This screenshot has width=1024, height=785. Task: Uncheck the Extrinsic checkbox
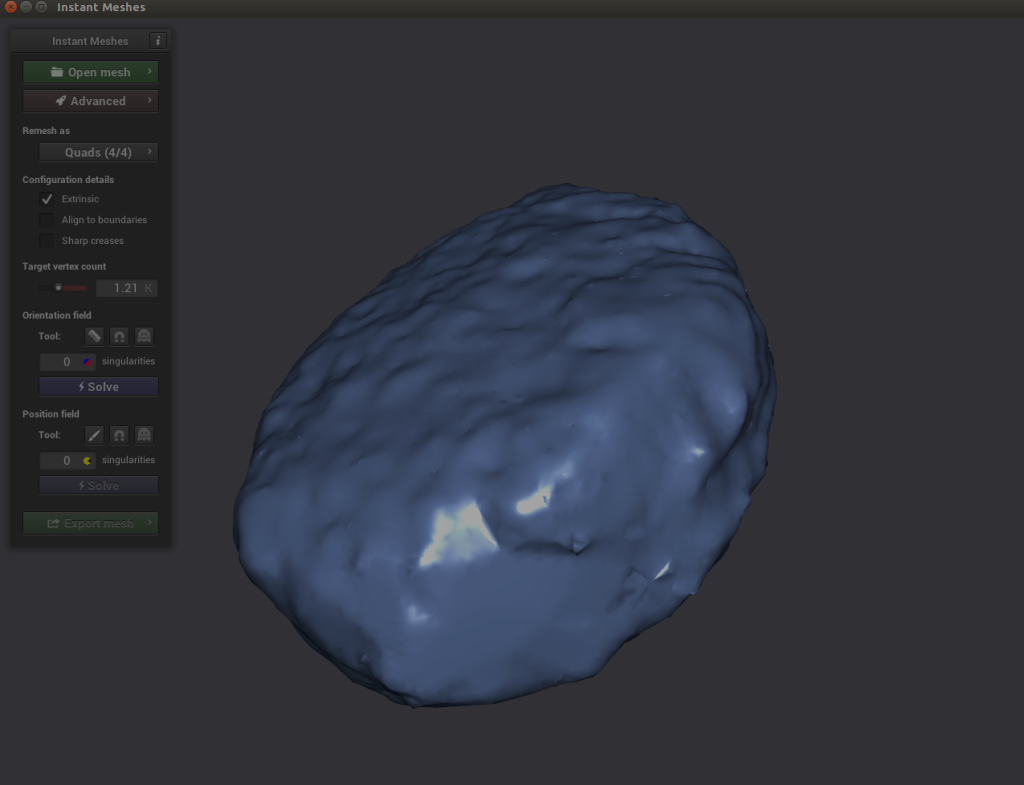point(47,199)
